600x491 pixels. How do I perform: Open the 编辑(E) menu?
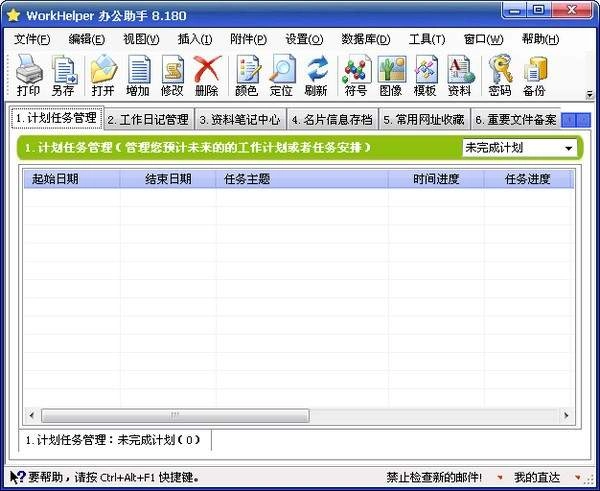click(x=87, y=39)
